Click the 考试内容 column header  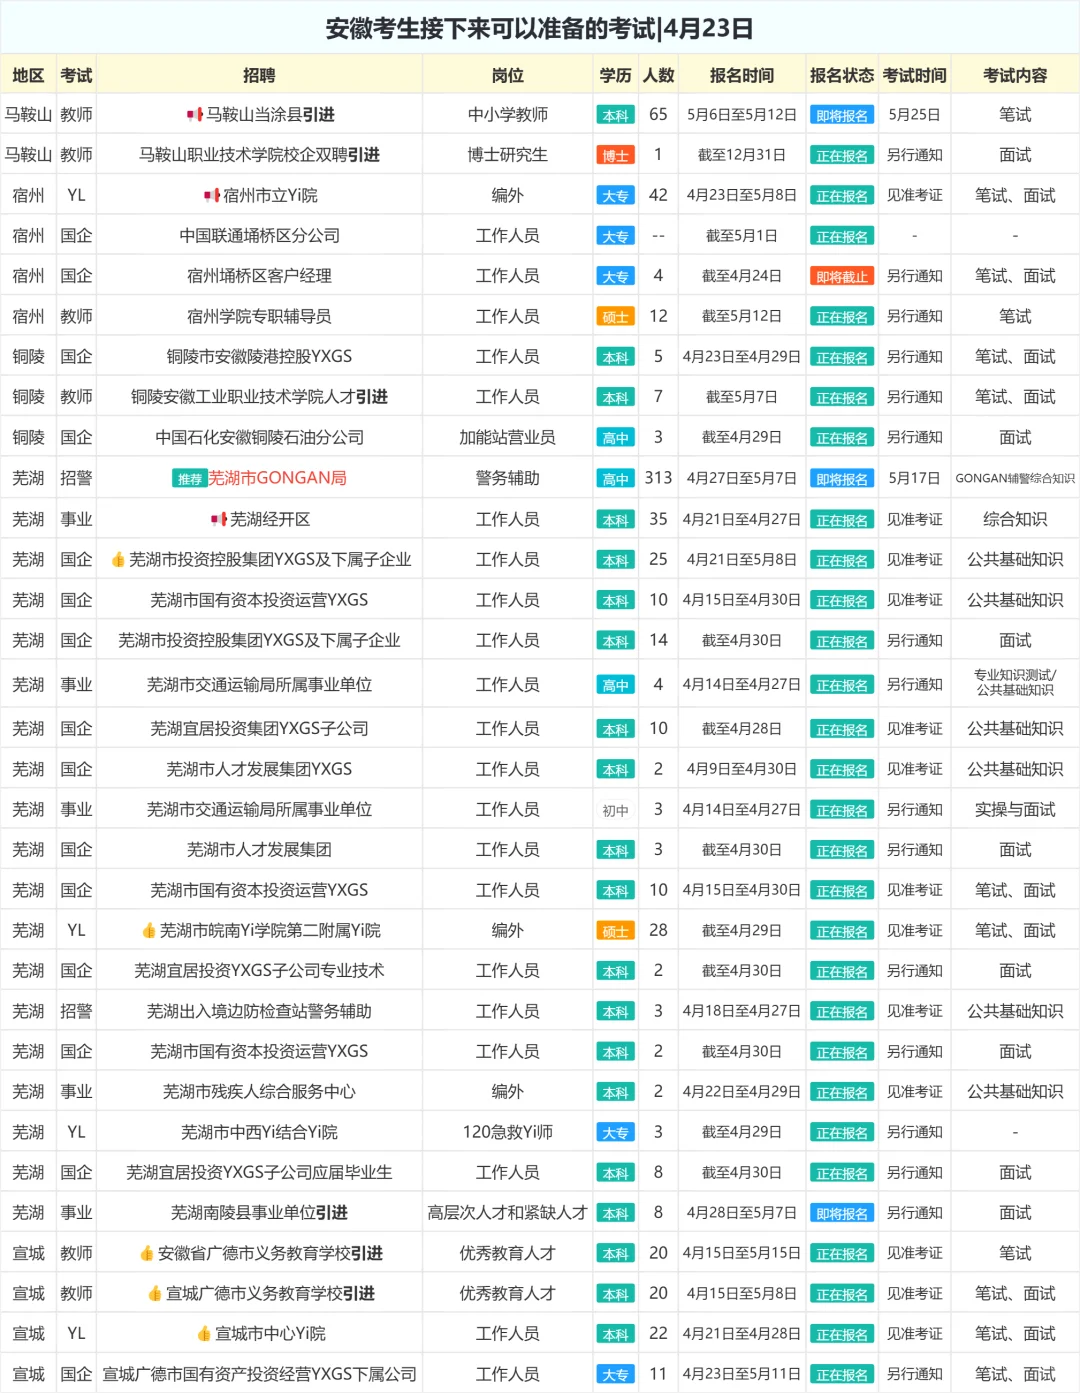[x=1015, y=74]
